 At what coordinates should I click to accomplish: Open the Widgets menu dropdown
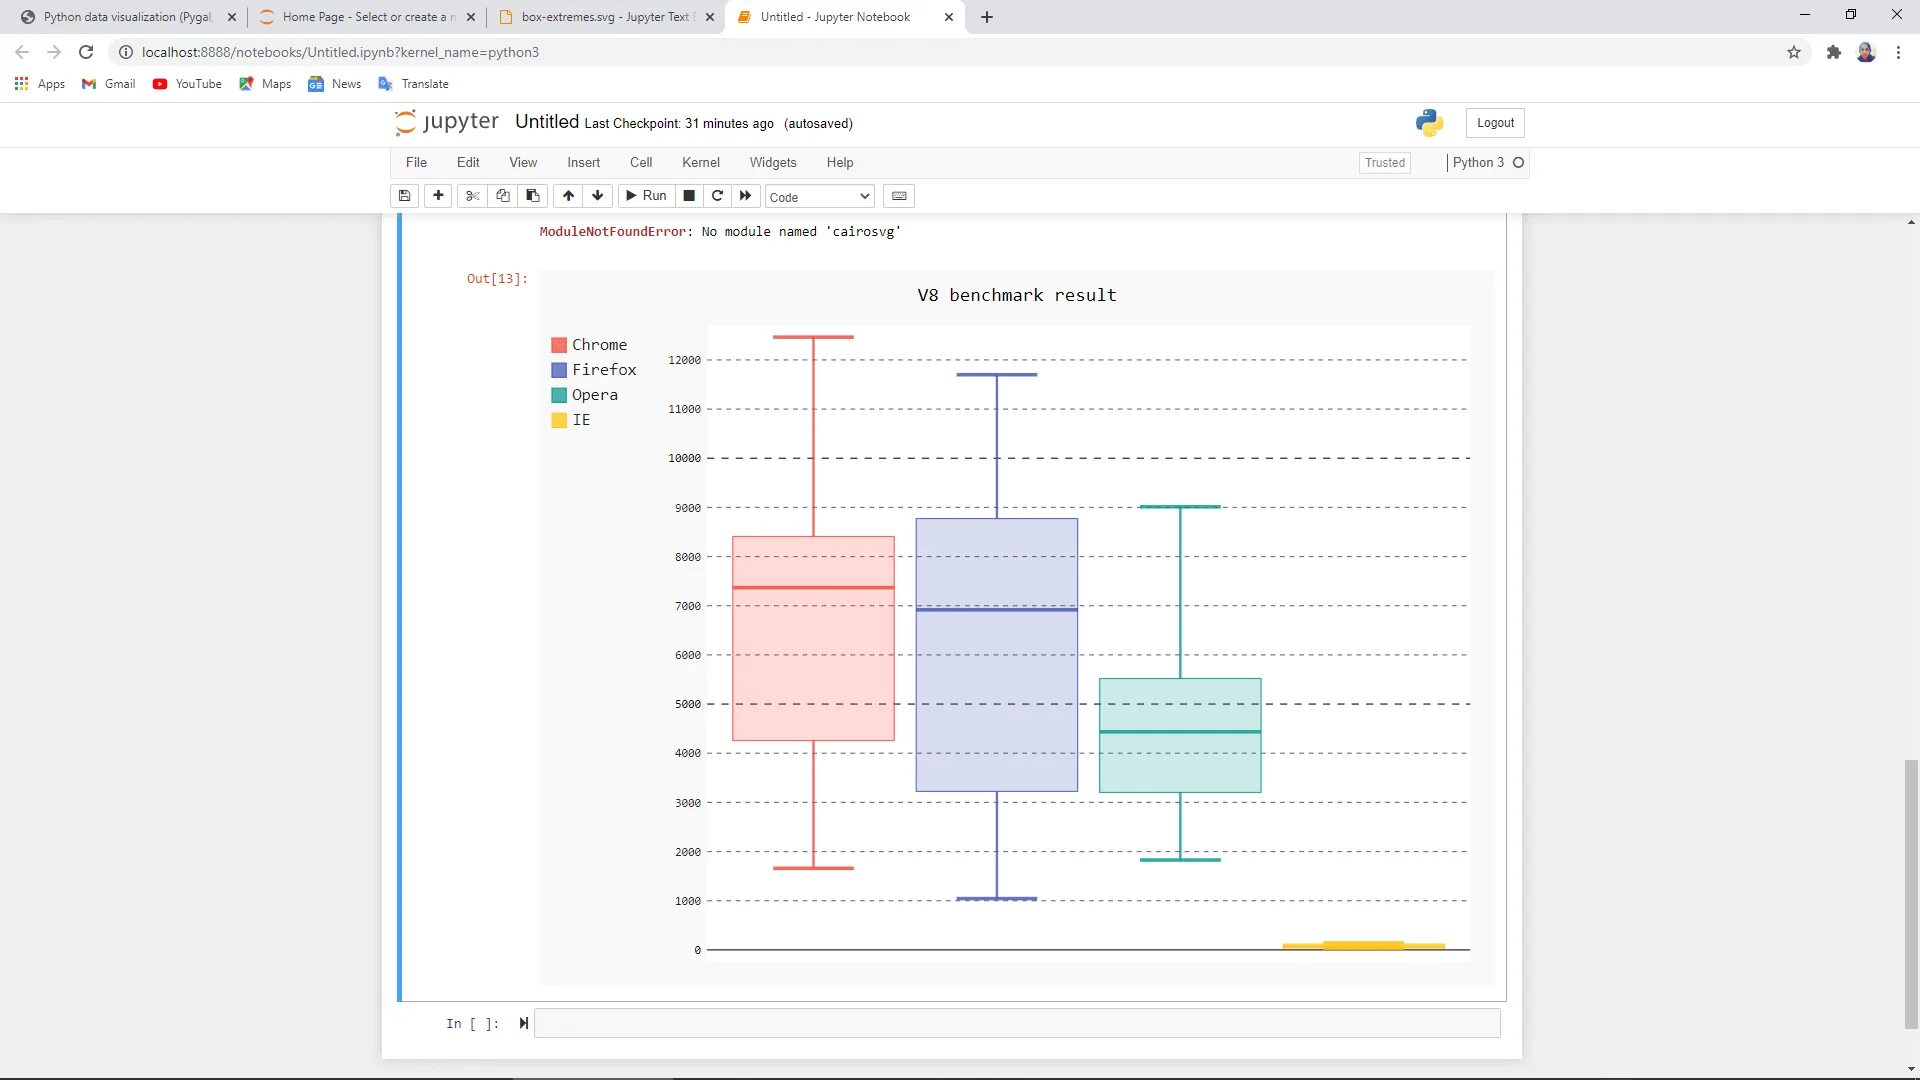[773, 162]
